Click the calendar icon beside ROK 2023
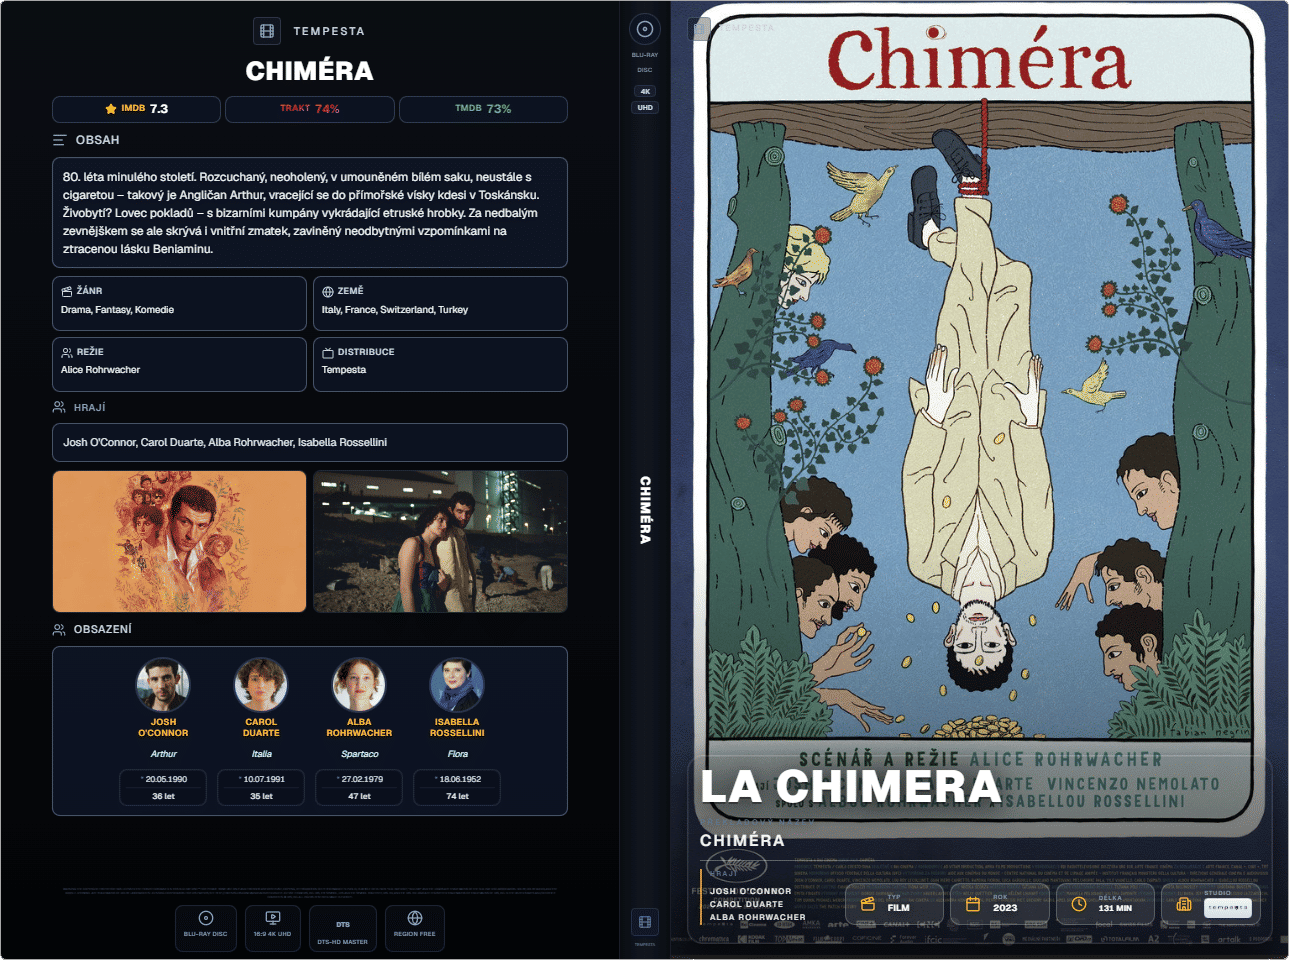 [x=972, y=904]
